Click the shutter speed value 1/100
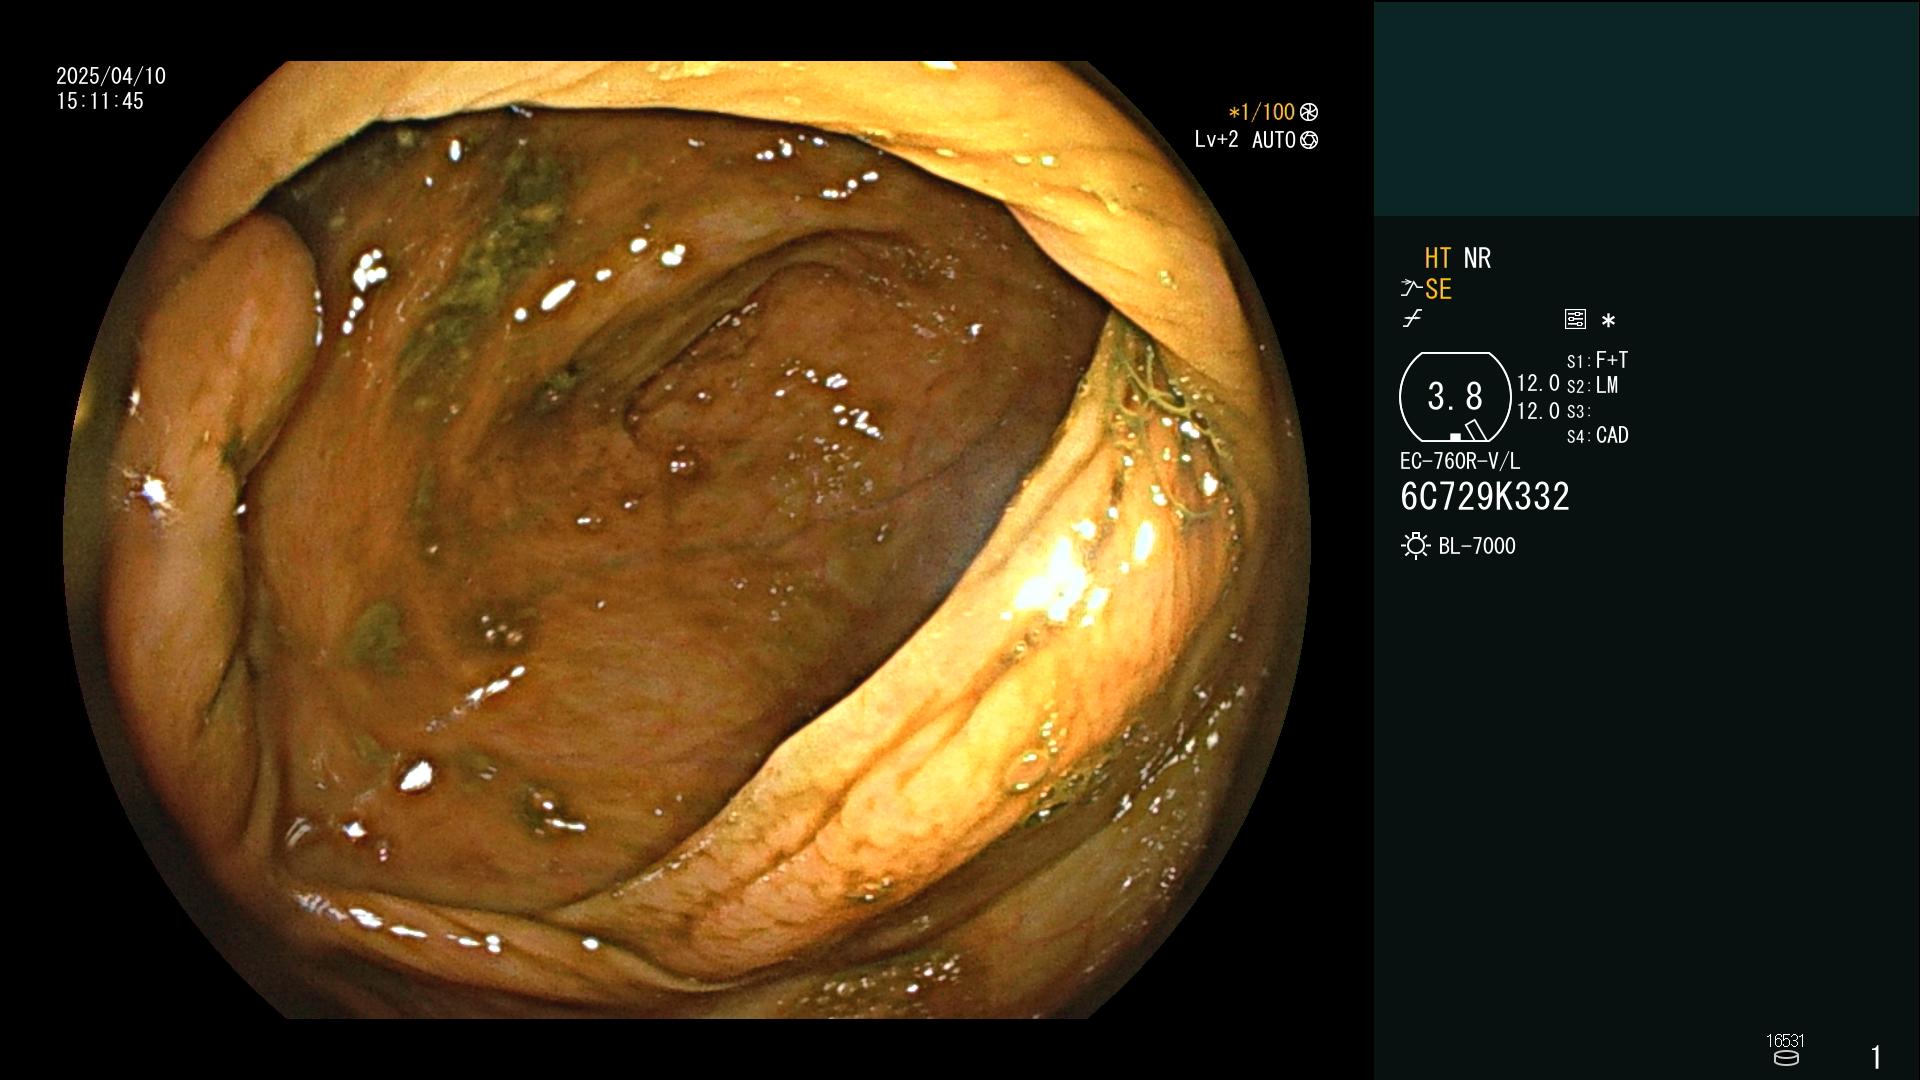Screen dimensions: 1920x1080 tap(1268, 112)
